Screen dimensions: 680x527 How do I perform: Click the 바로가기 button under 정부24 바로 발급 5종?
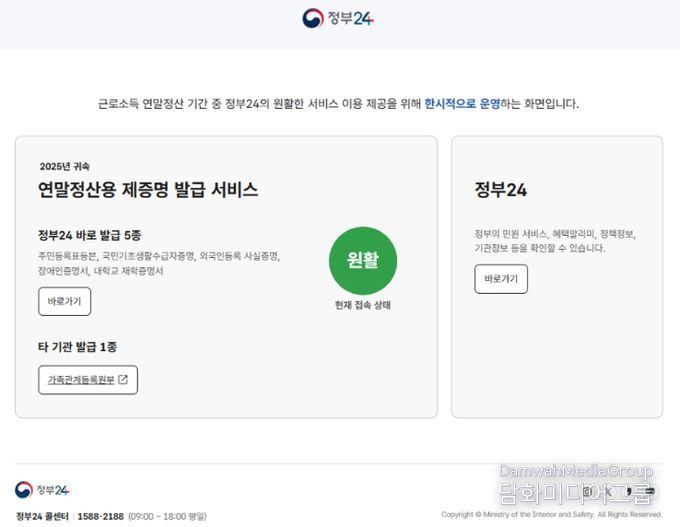point(64,302)
